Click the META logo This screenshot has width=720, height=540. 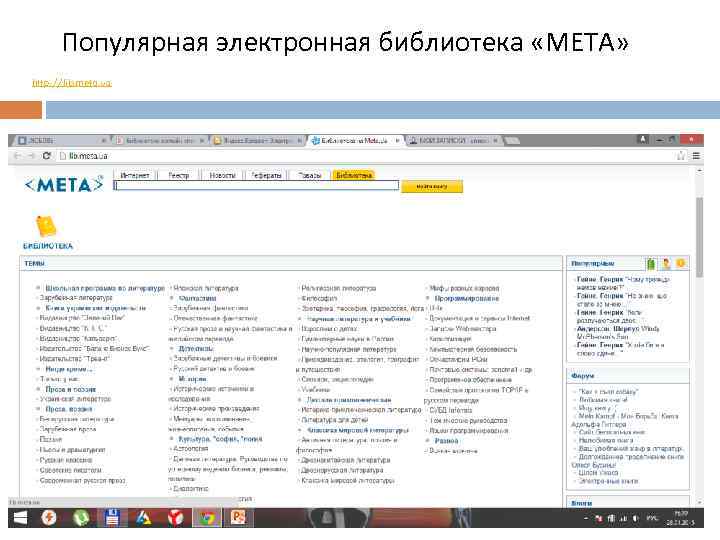point(64,185)
